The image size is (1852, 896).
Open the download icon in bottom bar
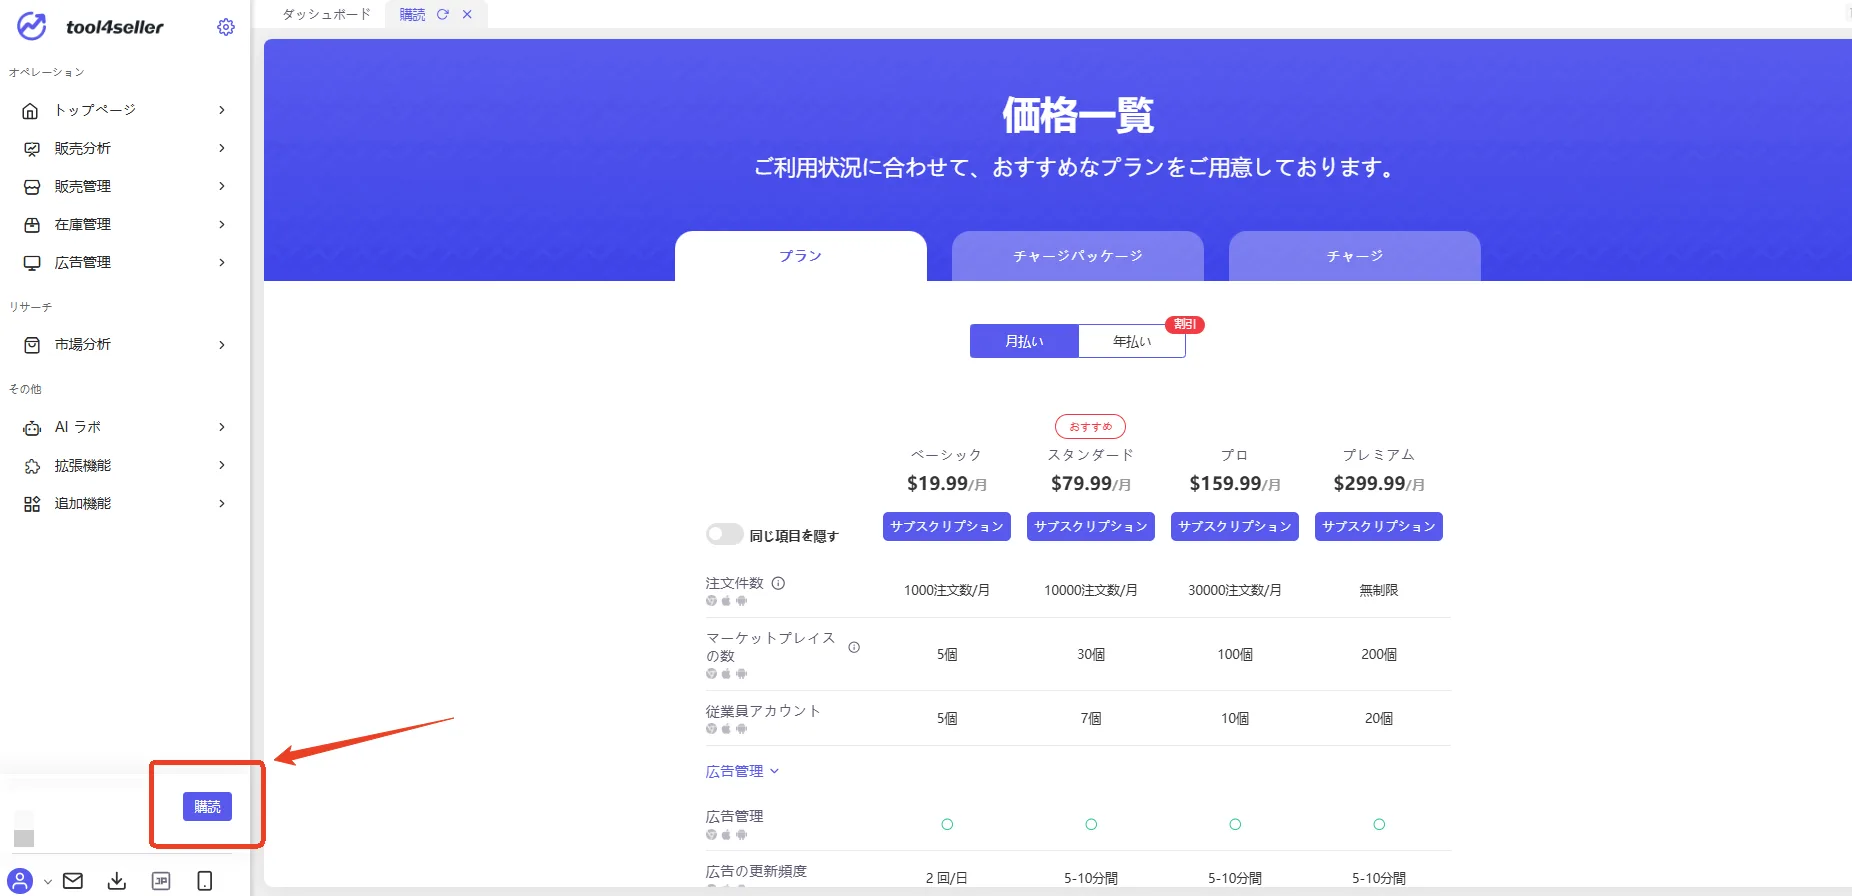pos(117,881)
